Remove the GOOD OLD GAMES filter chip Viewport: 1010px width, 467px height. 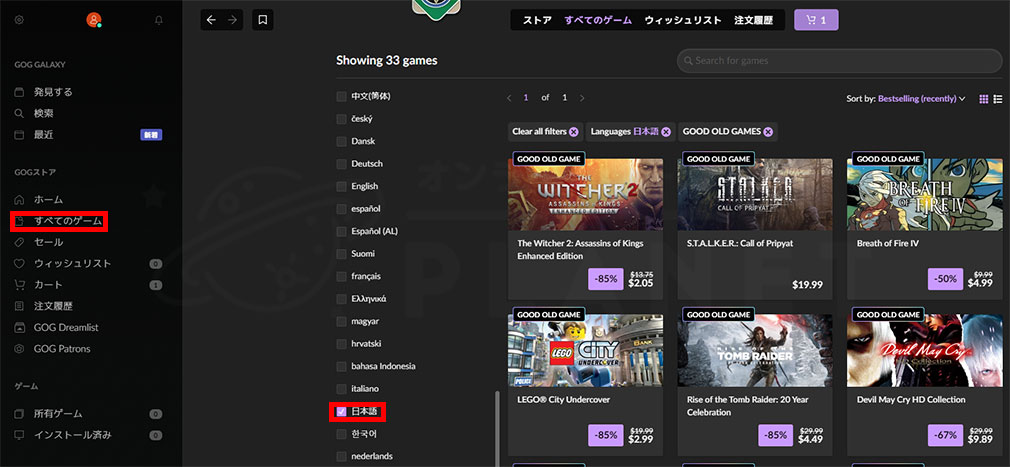(x=768, y=131)
